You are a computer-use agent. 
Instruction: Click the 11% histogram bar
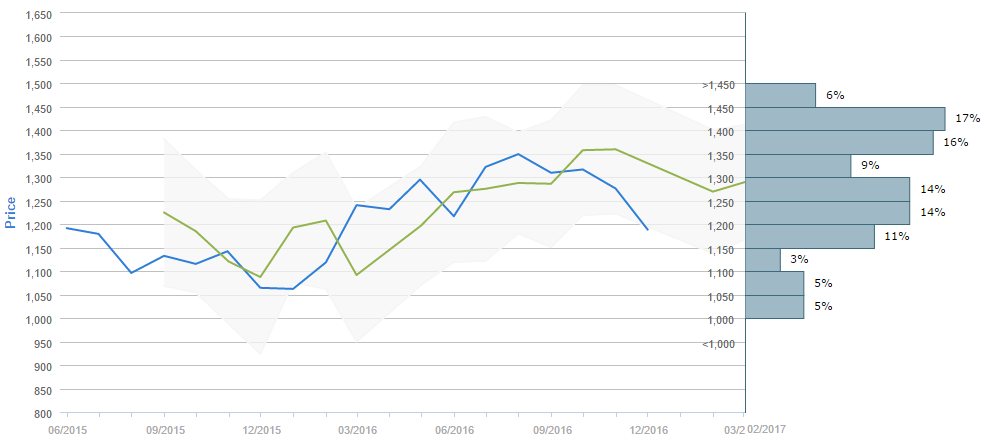coord(810,237)
